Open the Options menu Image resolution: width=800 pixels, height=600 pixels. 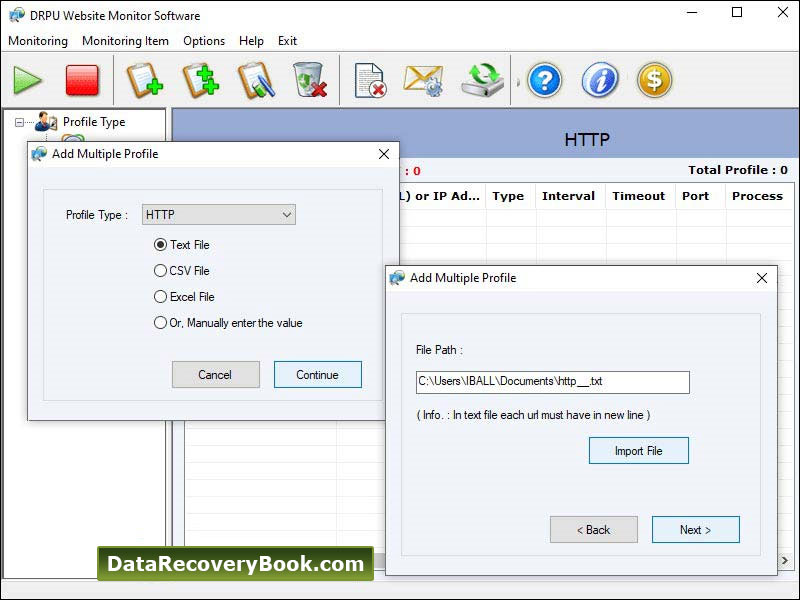point(204,41)
